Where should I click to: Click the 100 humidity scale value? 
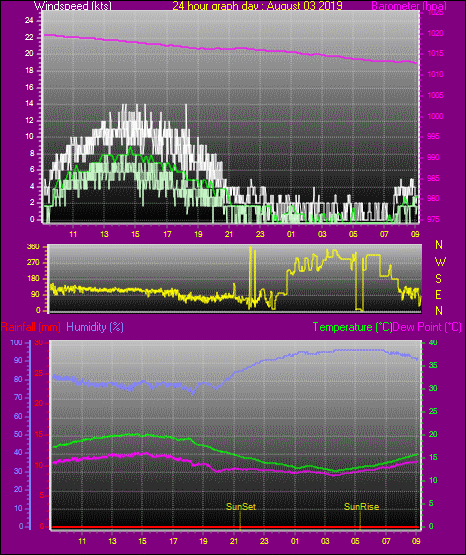click(x=17, y=342)
